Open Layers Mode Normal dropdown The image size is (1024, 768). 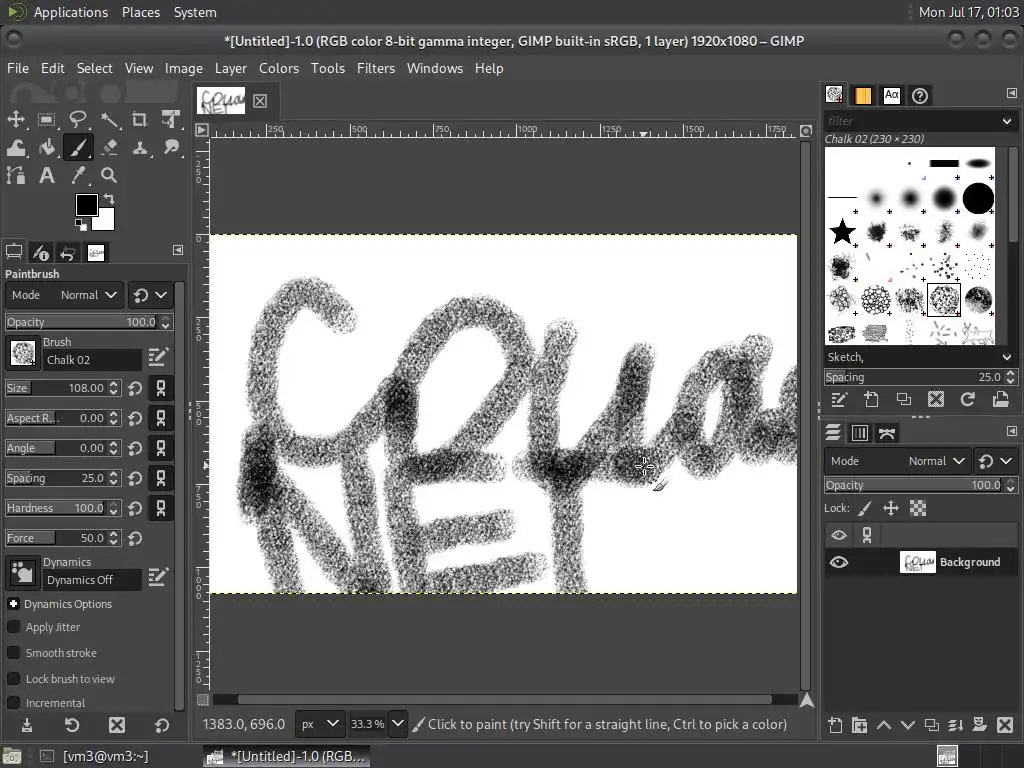[897, 461]
